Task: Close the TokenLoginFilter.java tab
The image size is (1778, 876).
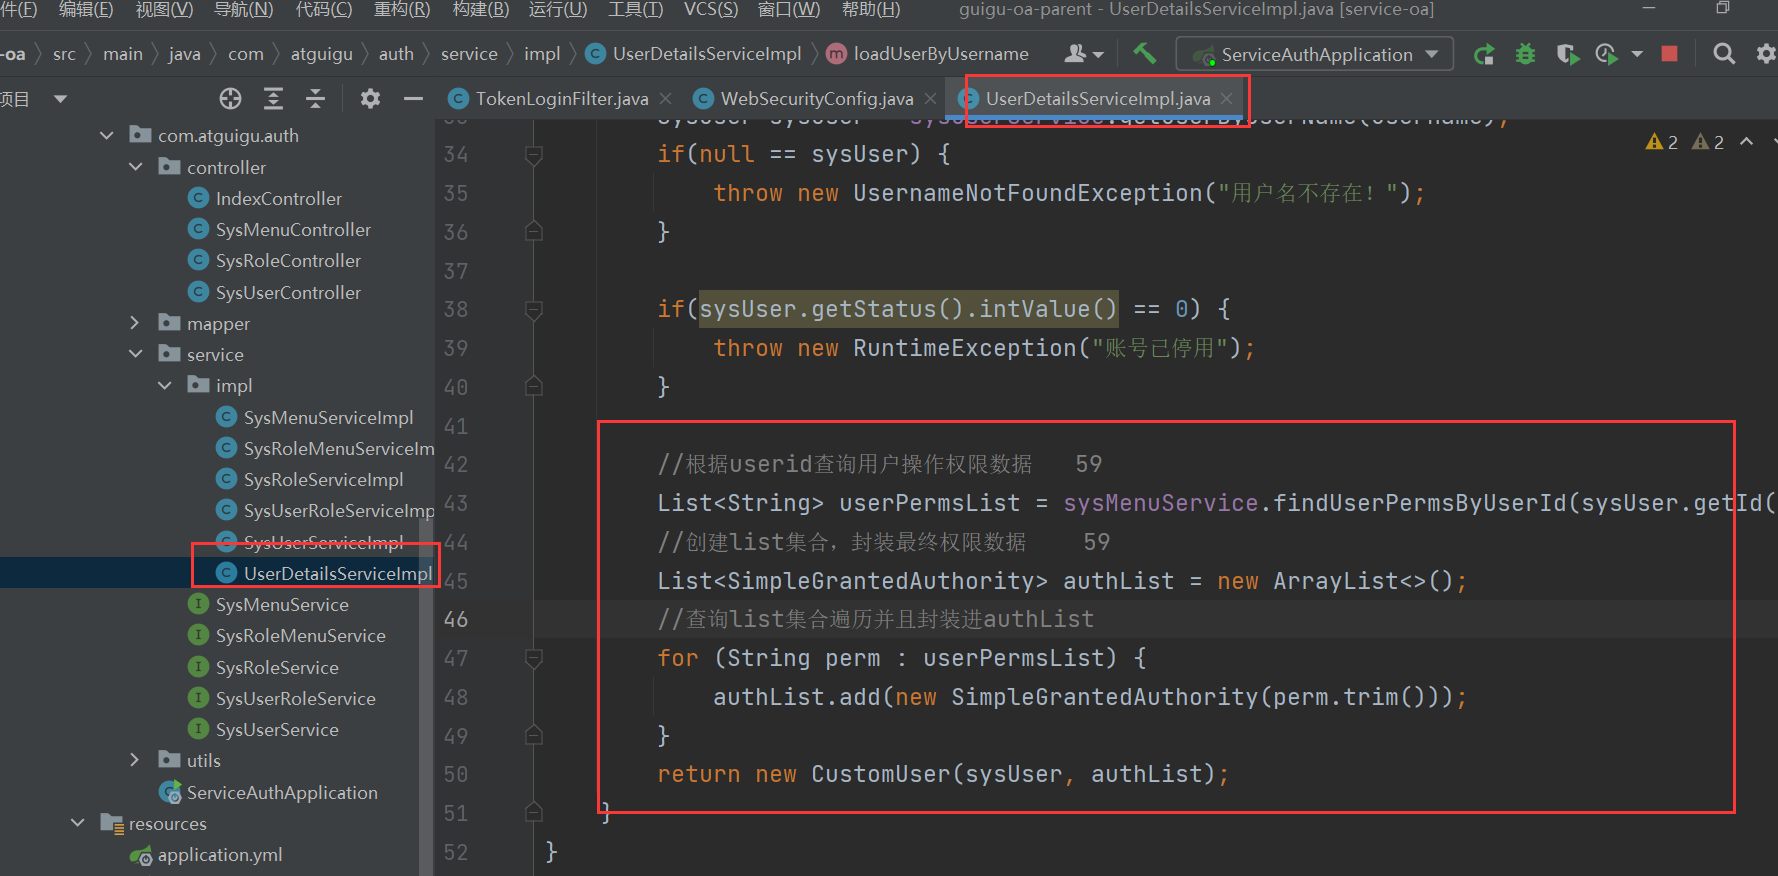Action: [666, 98]
